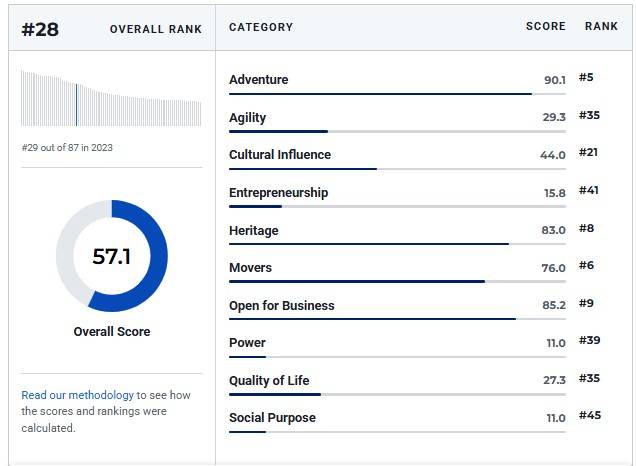Click the Adventure rank #5 value
Viewport: 636px width, 466px height.
pos(586,77)
